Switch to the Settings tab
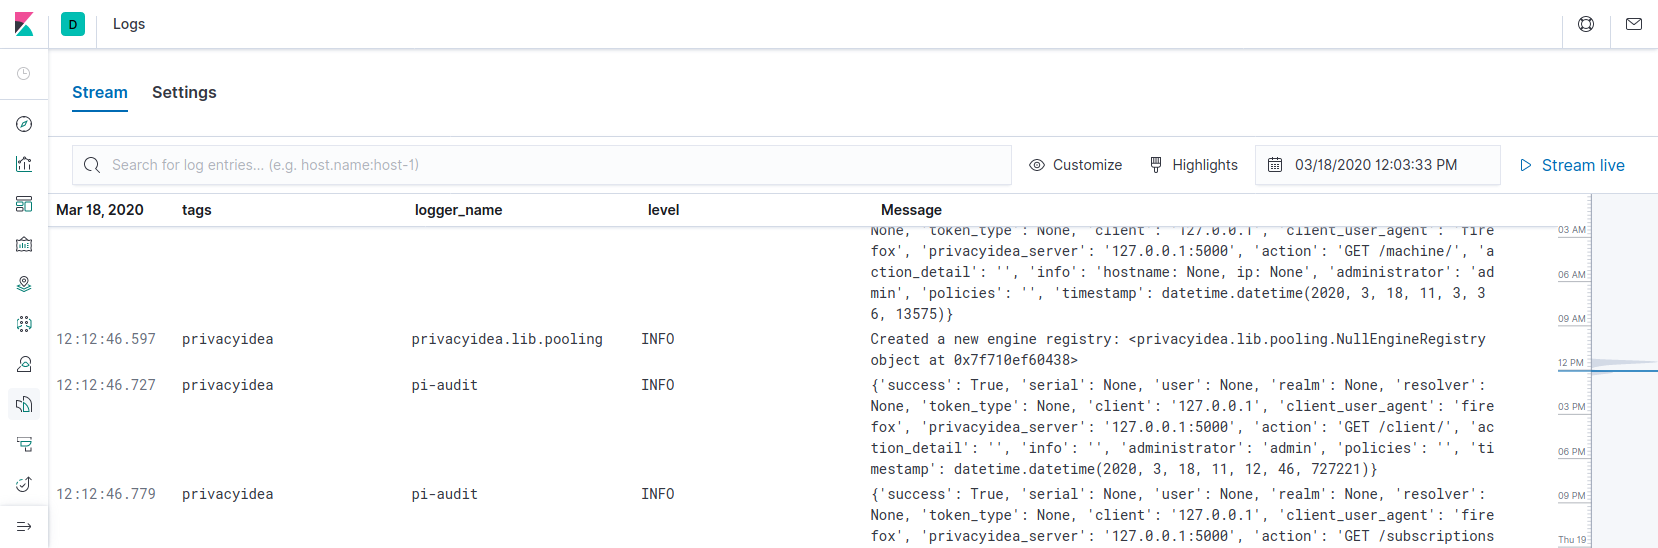Image resolution: width=1658 pixels, height=548 pixels. coord(184,92)
